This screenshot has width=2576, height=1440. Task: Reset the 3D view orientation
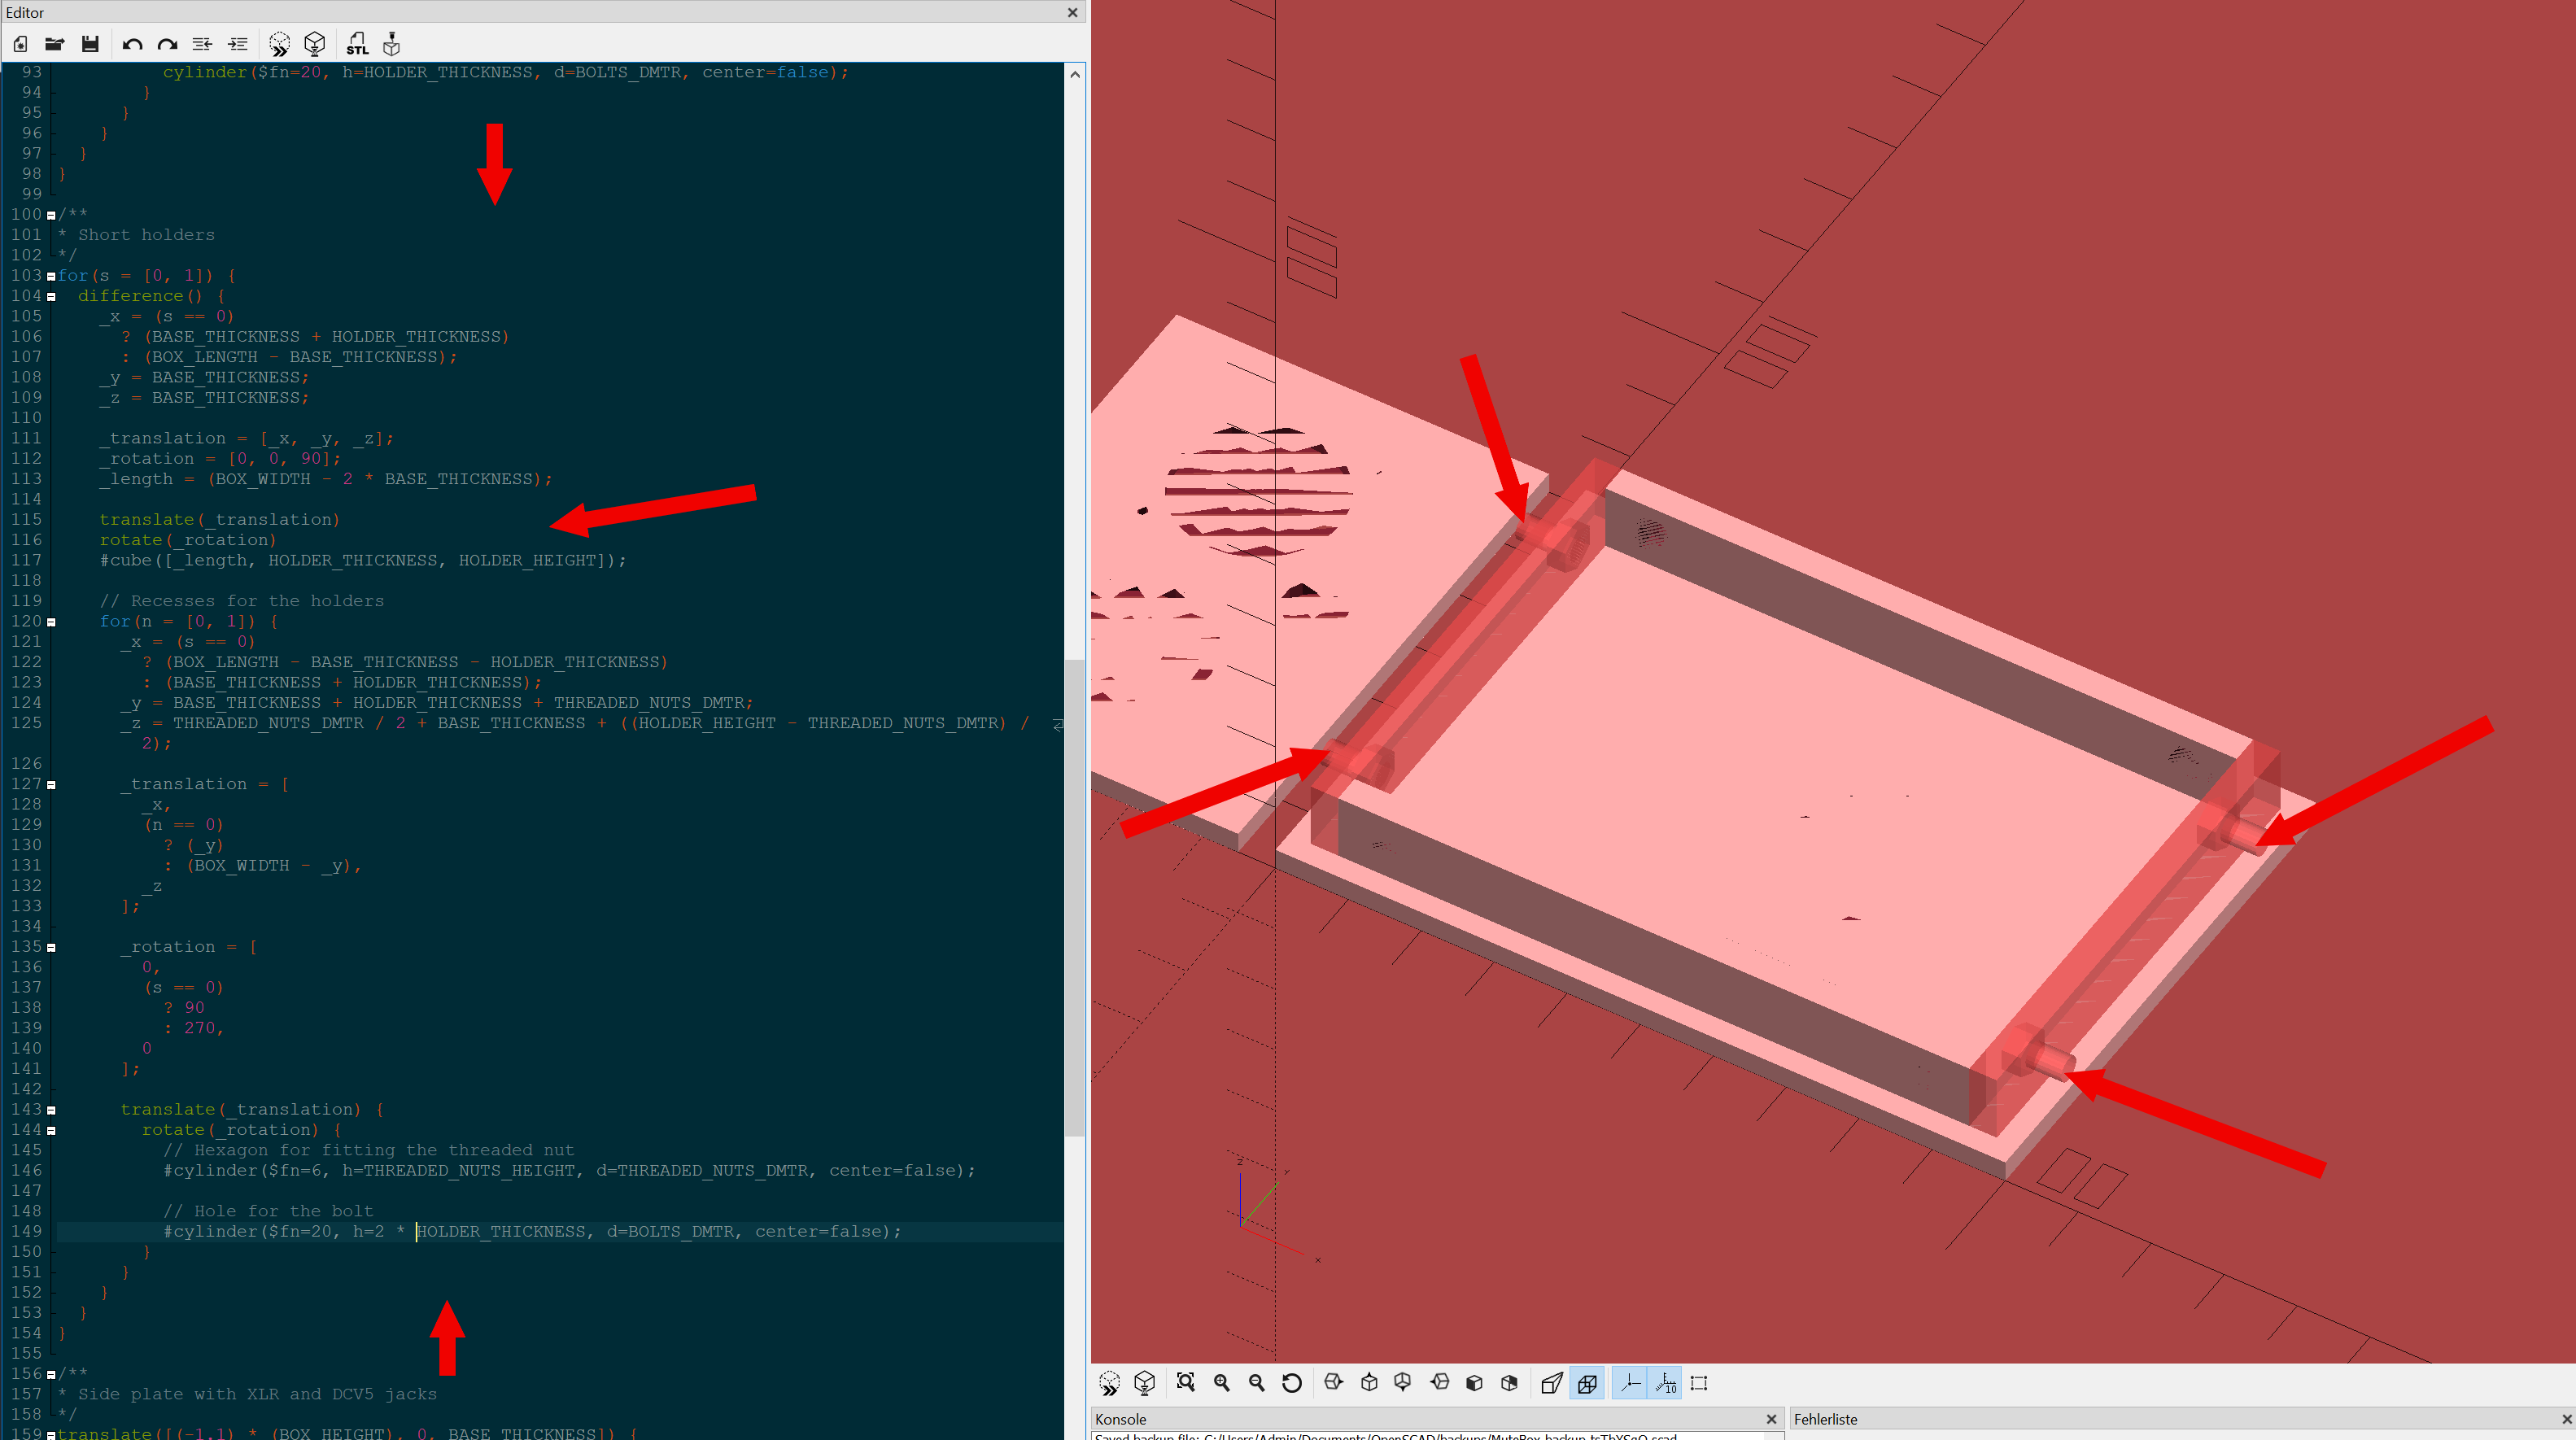(1292, 1383)
